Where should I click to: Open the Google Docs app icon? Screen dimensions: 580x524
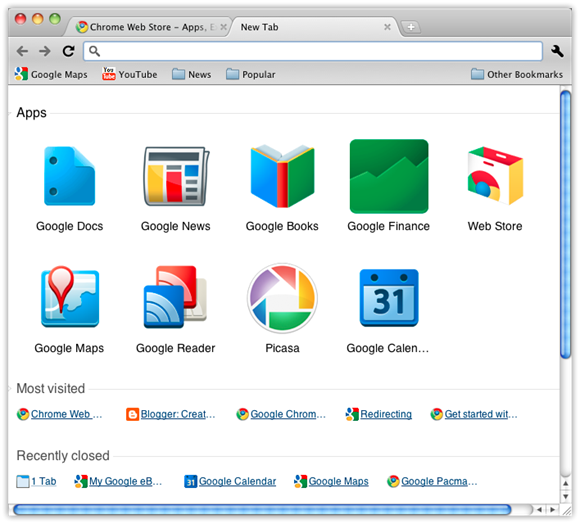[x=70, y=176]
